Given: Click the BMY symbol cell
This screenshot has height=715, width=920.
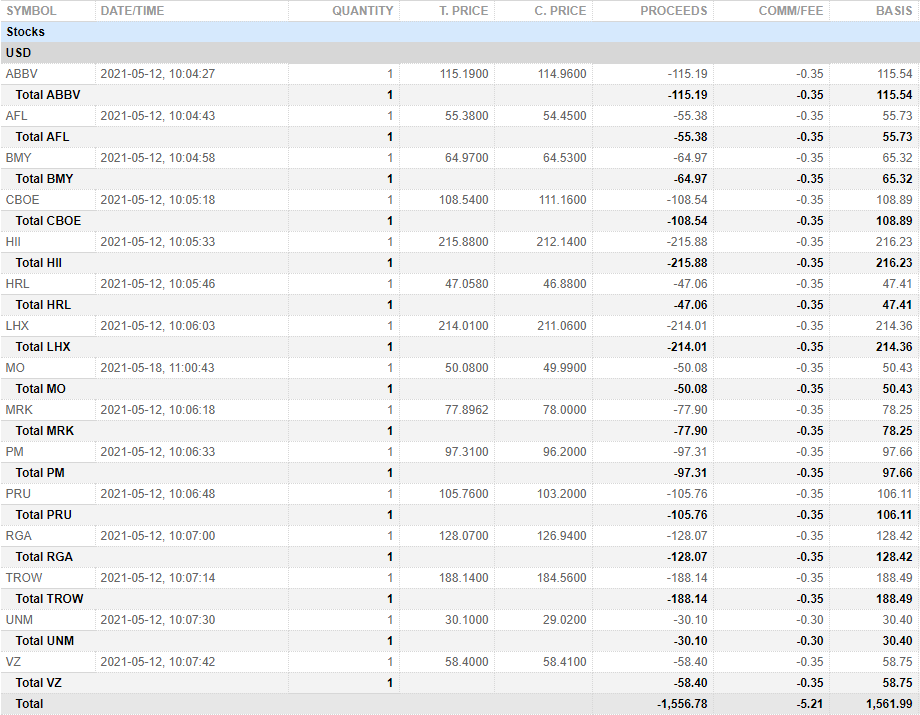Looking at the screenshot, I should click(18, 158).
